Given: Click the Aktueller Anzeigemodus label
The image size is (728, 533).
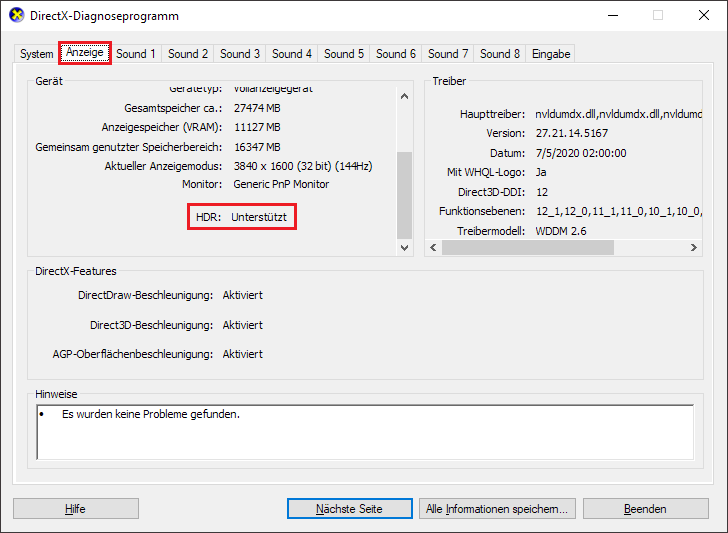Looking at the screenshot, I should (x=163, y=166).
